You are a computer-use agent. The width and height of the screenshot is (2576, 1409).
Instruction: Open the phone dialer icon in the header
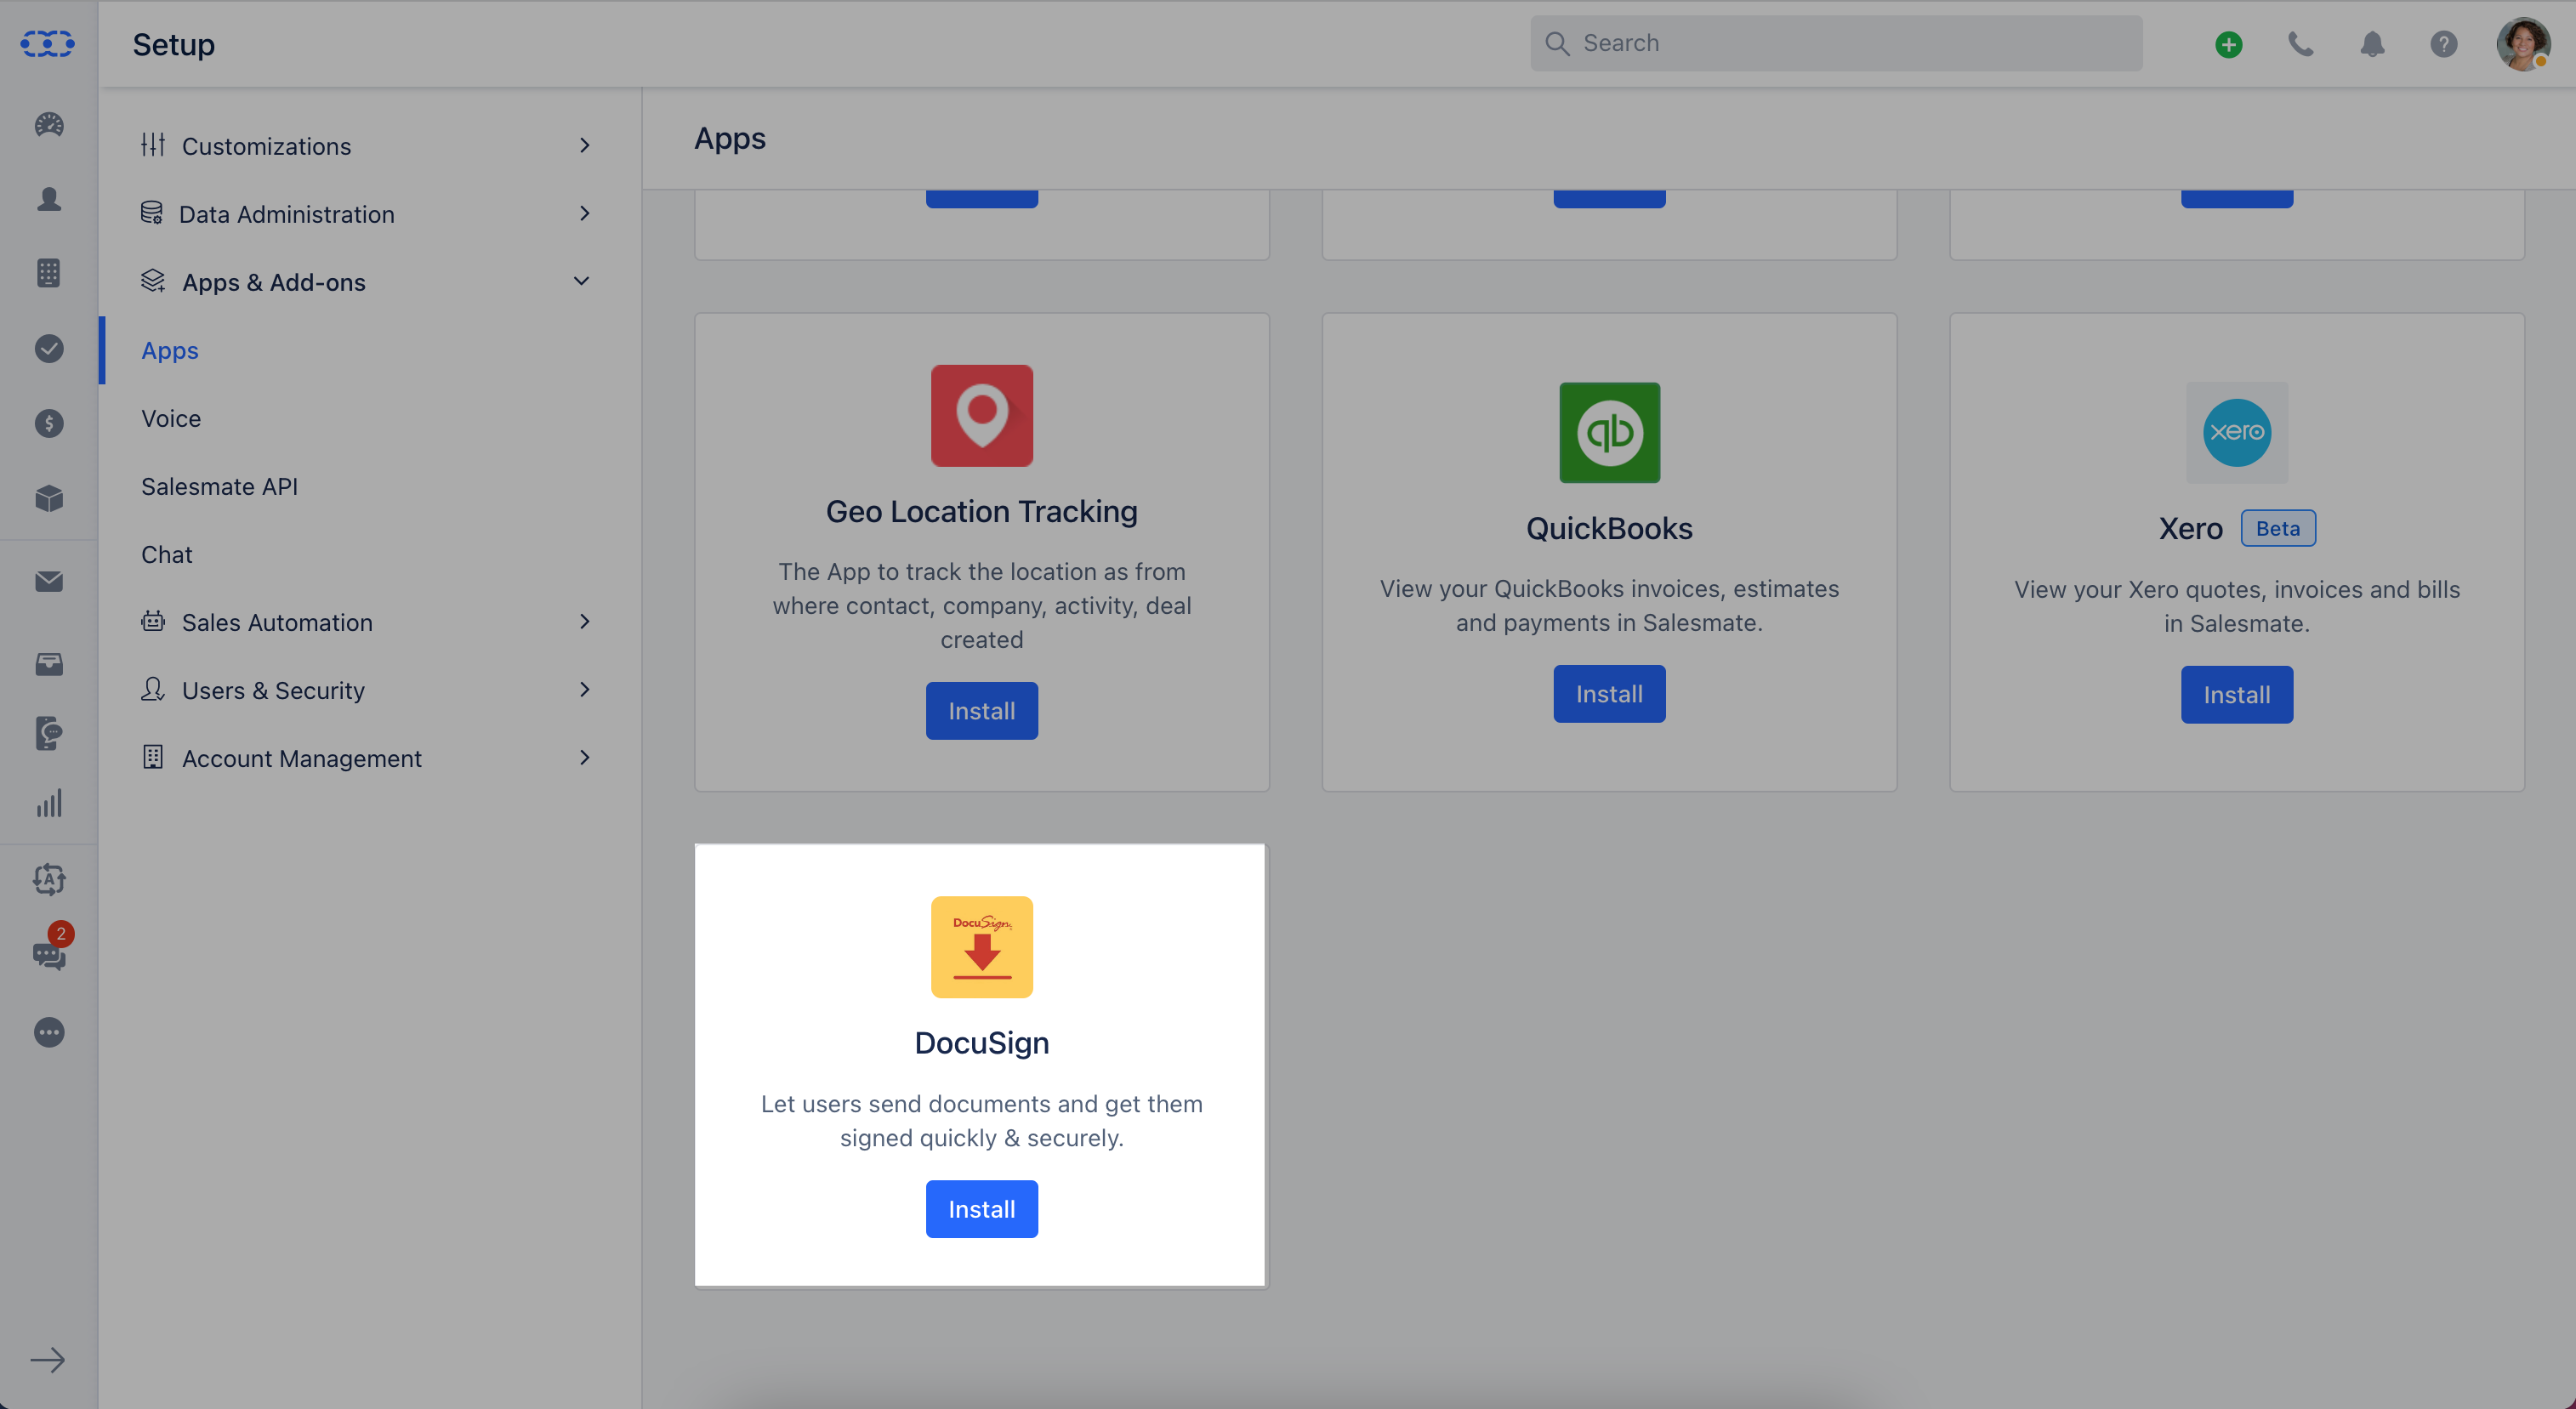(x=2300, y=44)
